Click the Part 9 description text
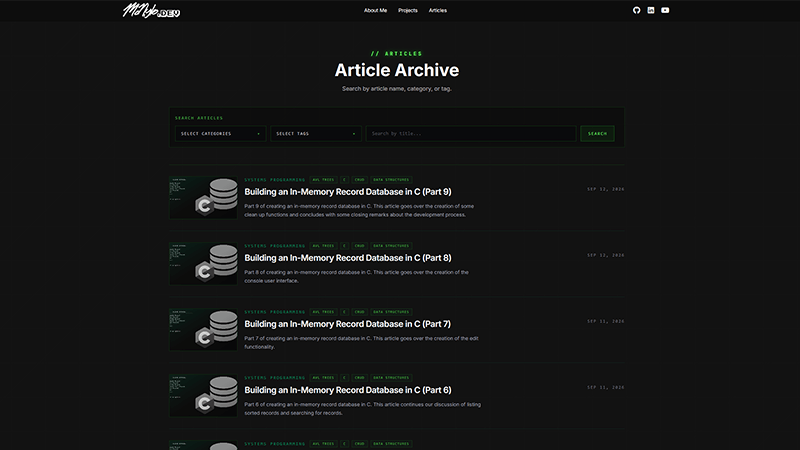Viewport: 800px width, 450px height. click(359, 210)
